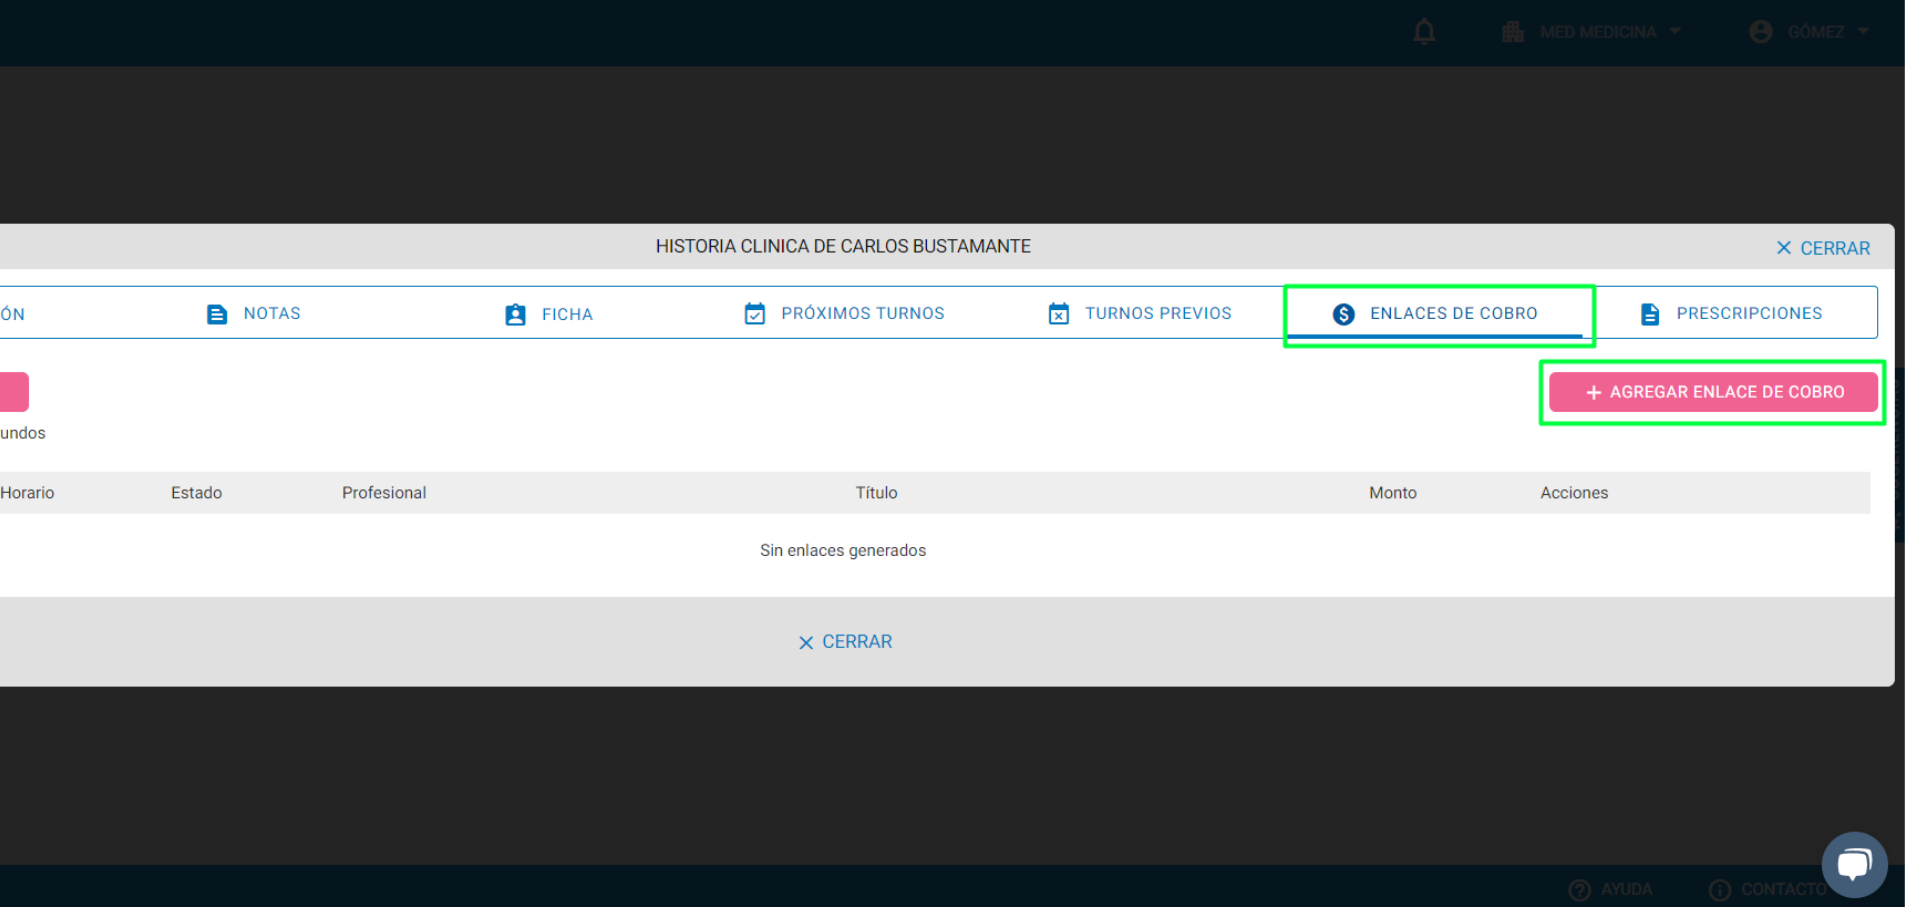Click the Contacto info icon
The height and width of the screenshot is (907, 1905).
(x=1720, y=890)
